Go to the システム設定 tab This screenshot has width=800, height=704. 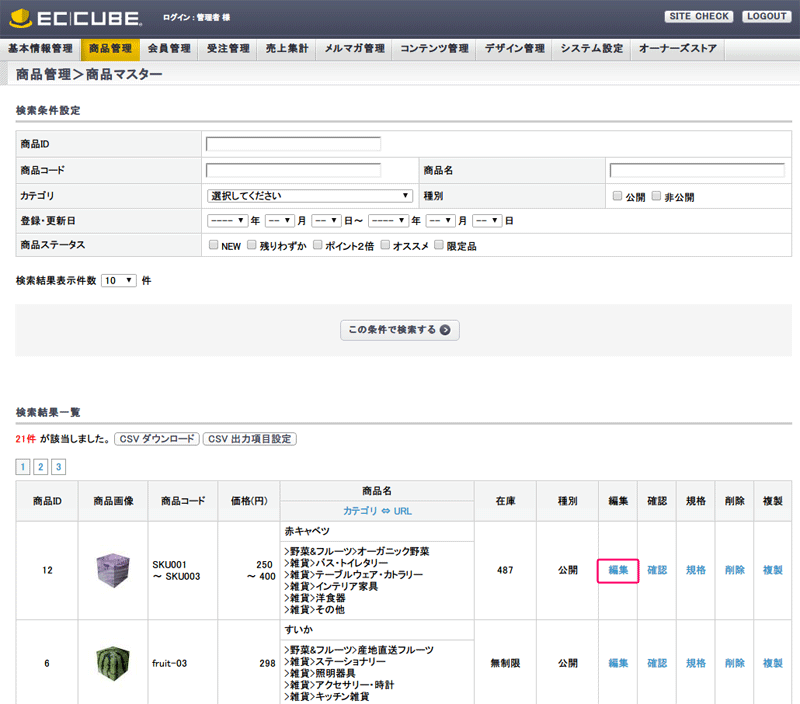coord(591,48)
